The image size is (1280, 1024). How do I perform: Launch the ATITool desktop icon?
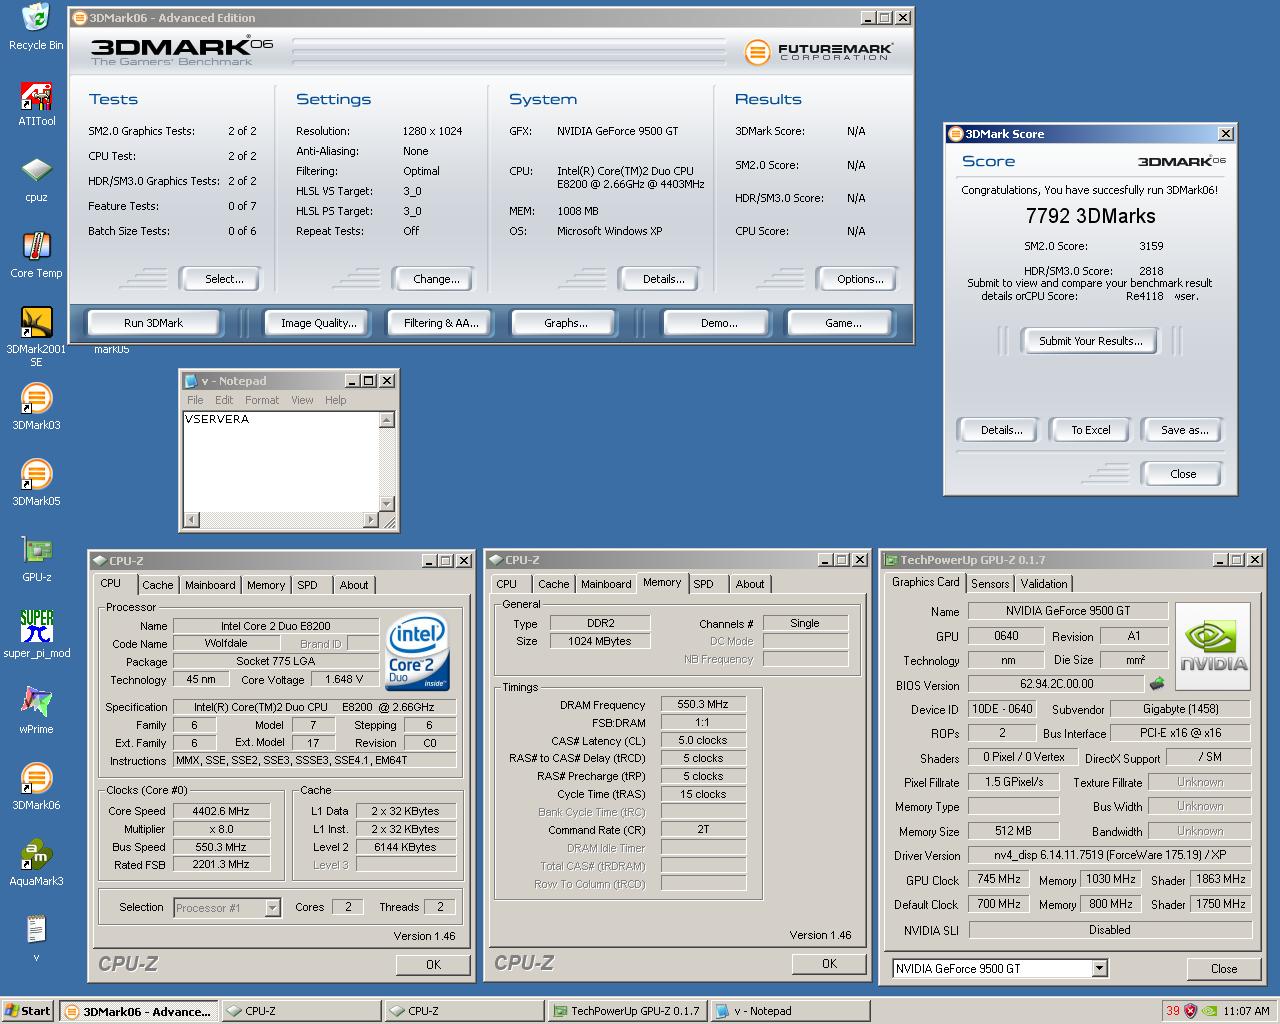point(36,103)
